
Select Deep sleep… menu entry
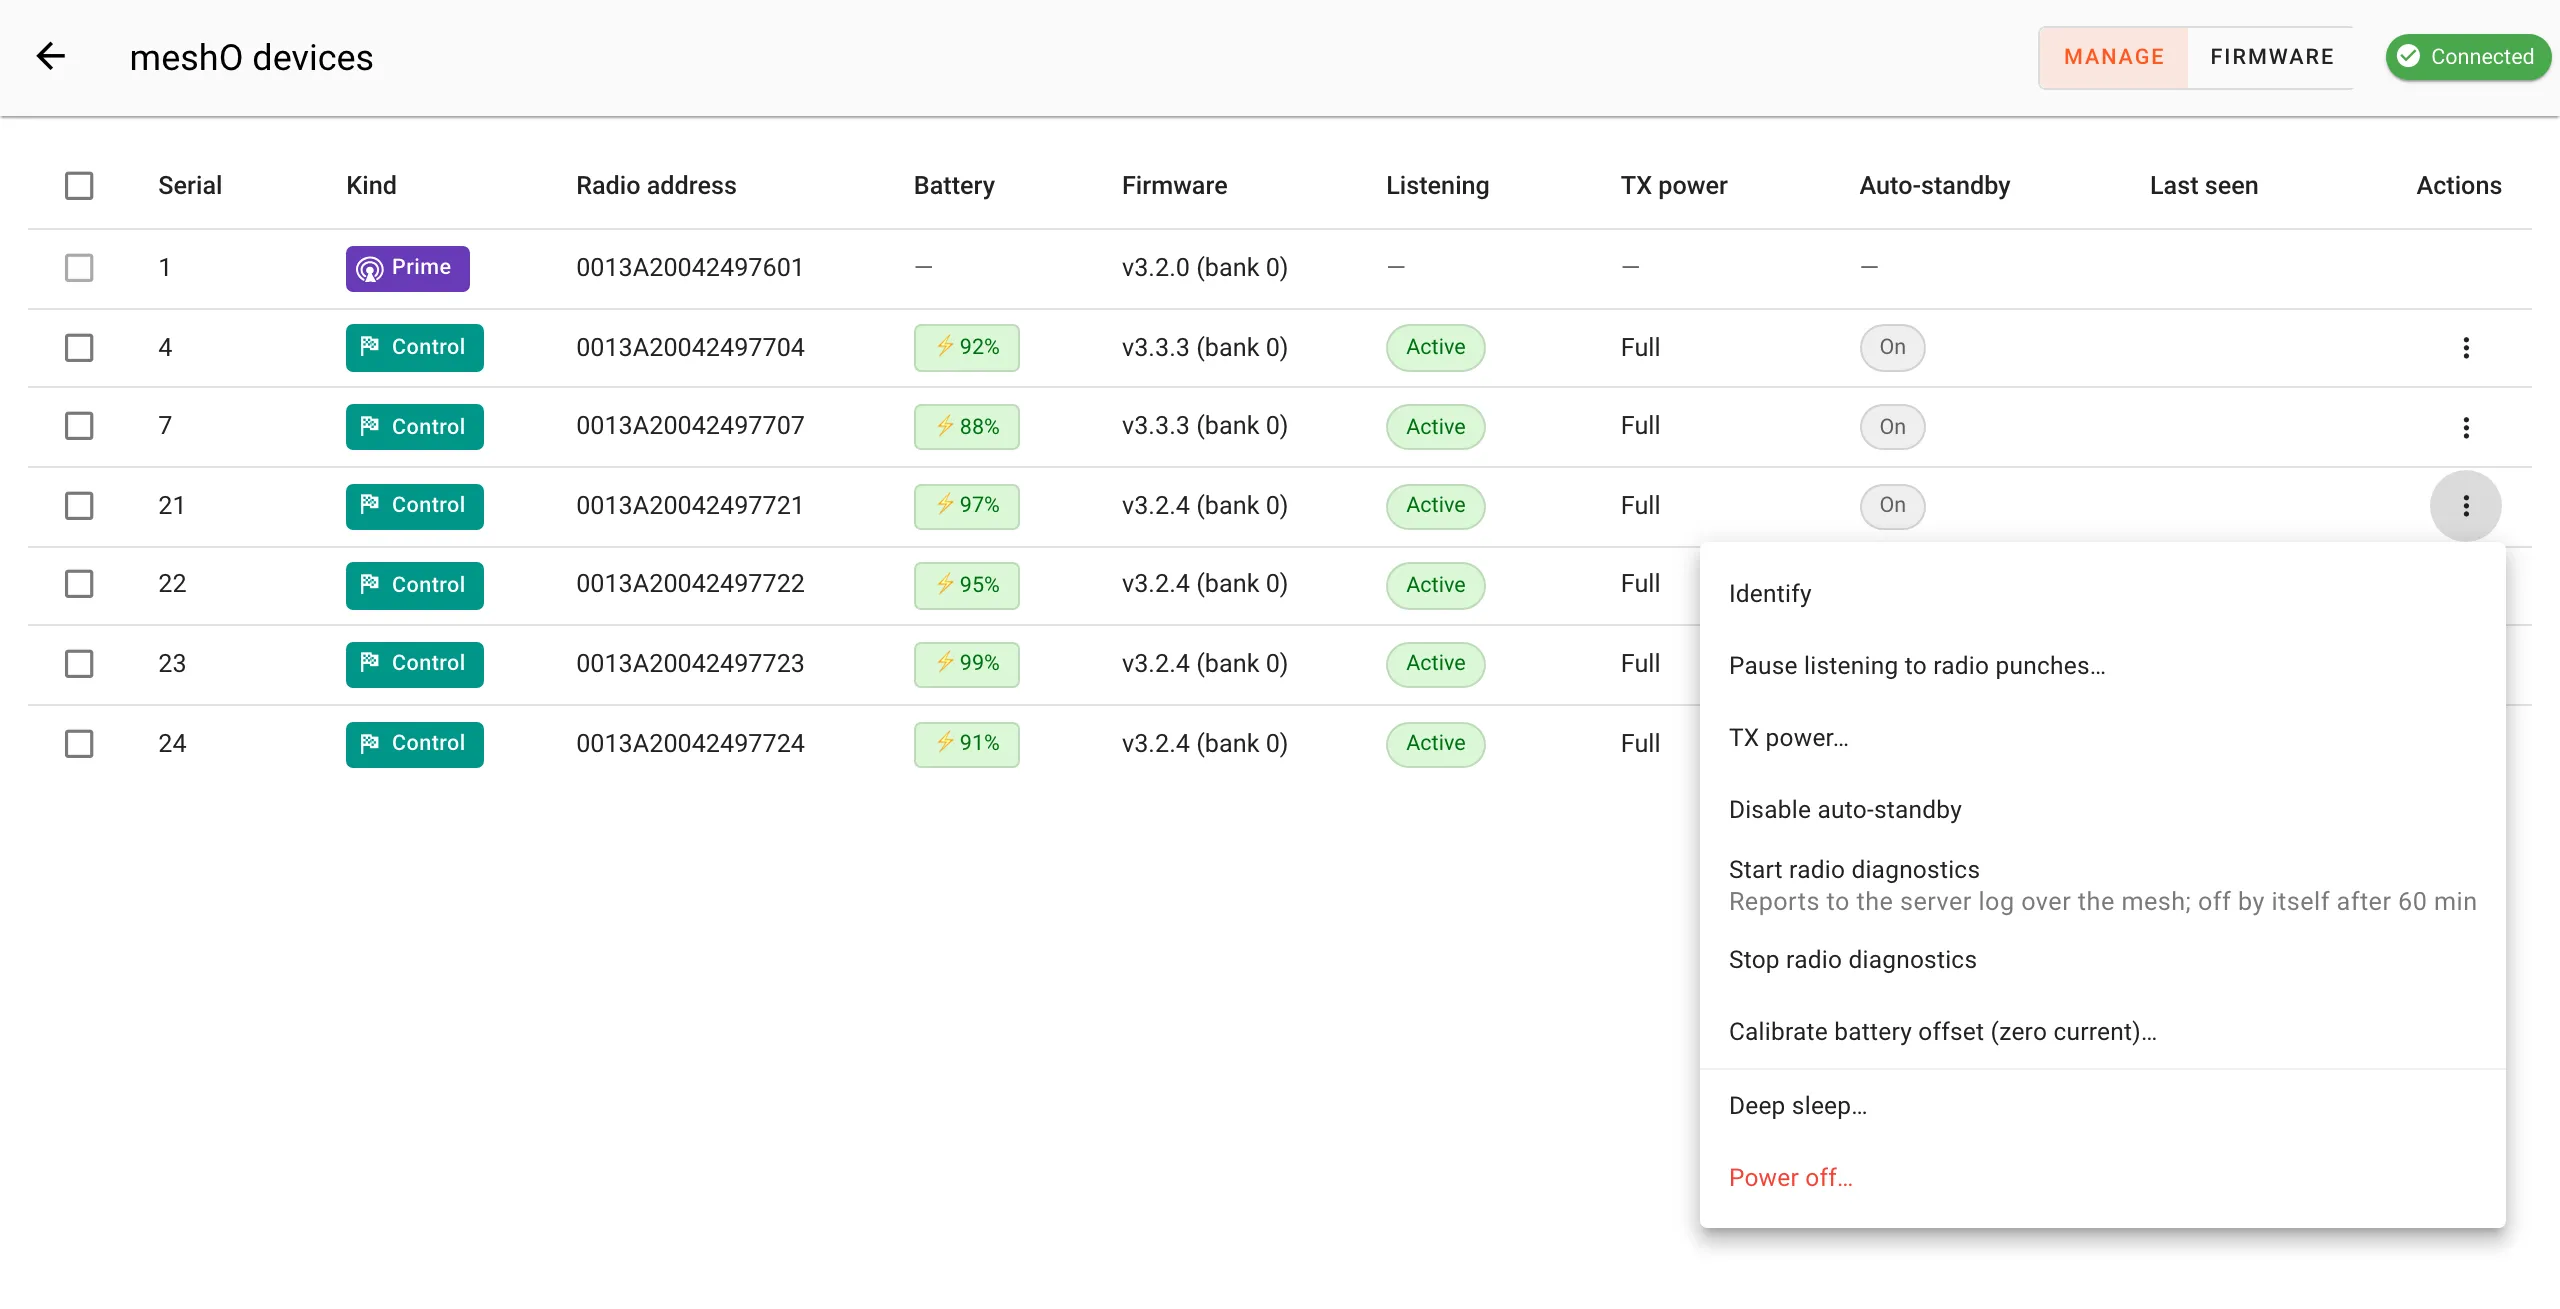click(x=2102, y=1106)
